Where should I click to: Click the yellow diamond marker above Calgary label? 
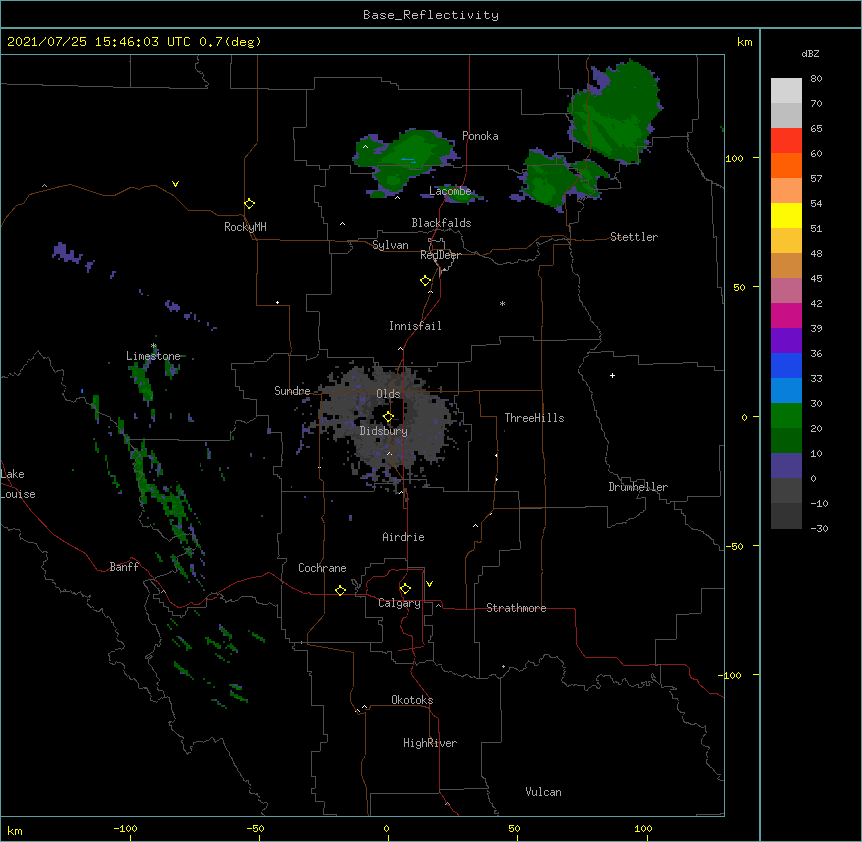[405, 589]
